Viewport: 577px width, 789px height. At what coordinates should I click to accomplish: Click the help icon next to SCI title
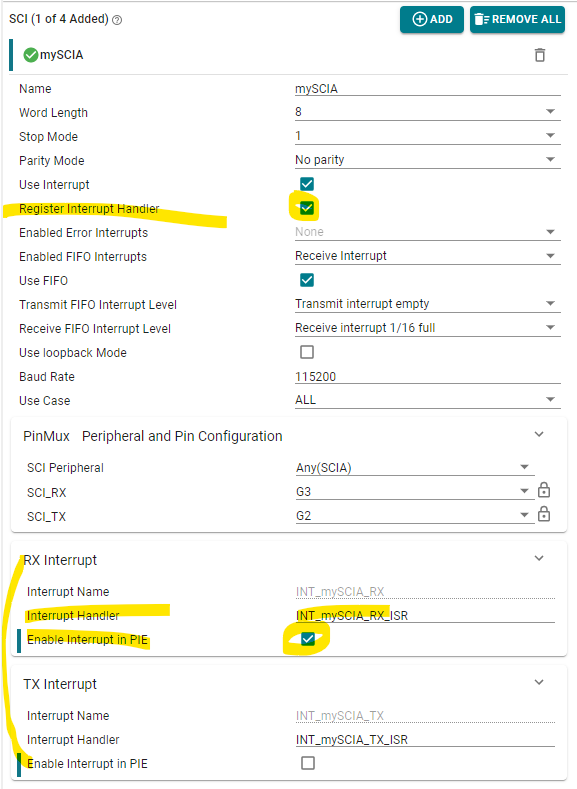117,20
